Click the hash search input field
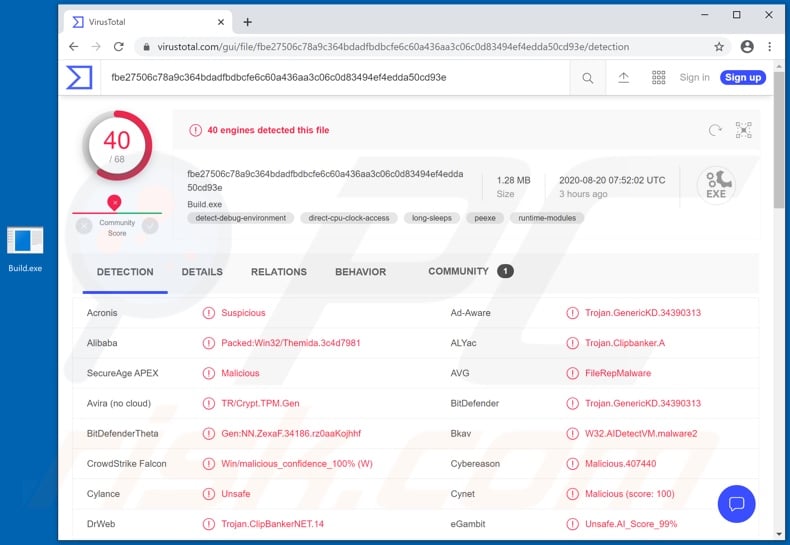 [335, 78]
